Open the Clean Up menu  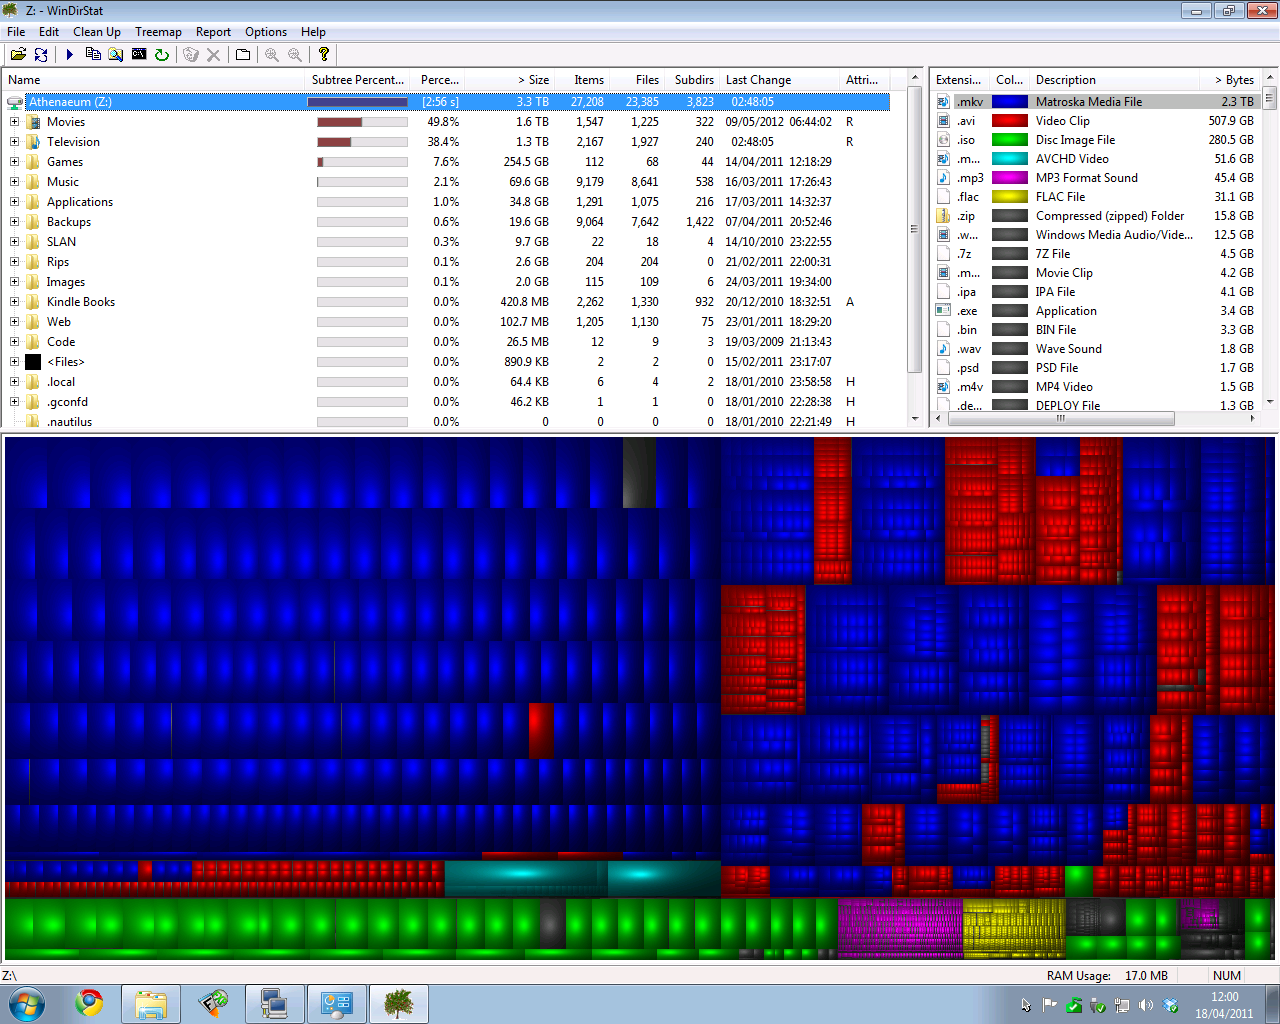coord(97,32)
